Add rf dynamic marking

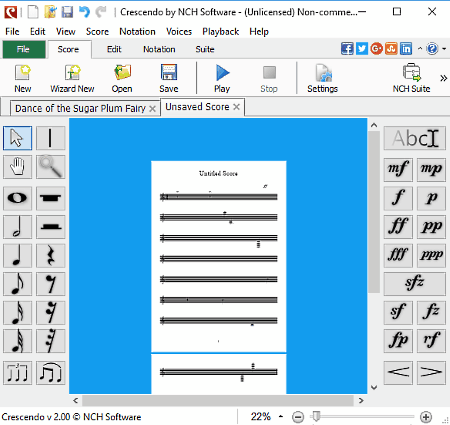(431, 341)
